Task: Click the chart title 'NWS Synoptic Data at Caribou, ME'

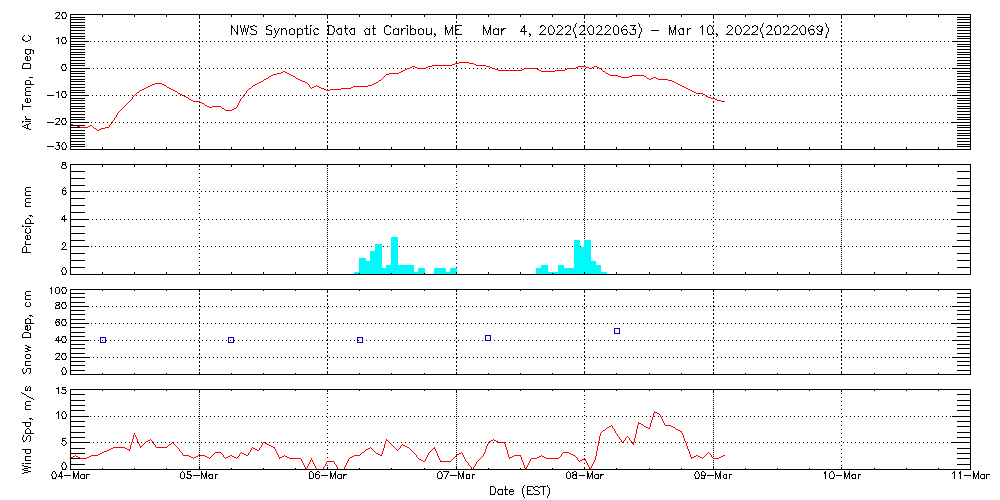Action: click(x=346, y=31)
